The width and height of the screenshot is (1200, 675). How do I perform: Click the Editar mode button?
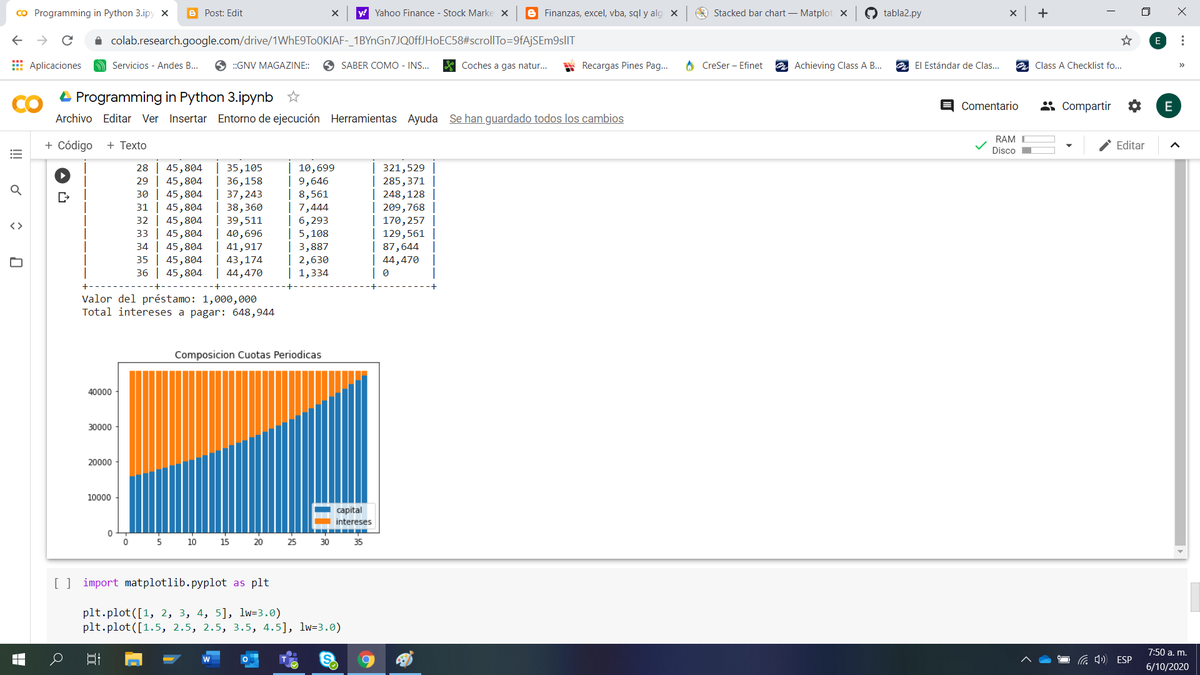pyautogui.click(x=1121, y=145)
